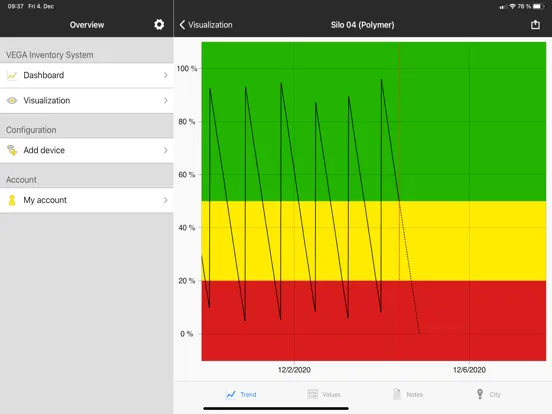The width and height of the screenshot is (552, 414).
Task: Expand the Dashboard row chevron
Action: [x=165, y=75]
